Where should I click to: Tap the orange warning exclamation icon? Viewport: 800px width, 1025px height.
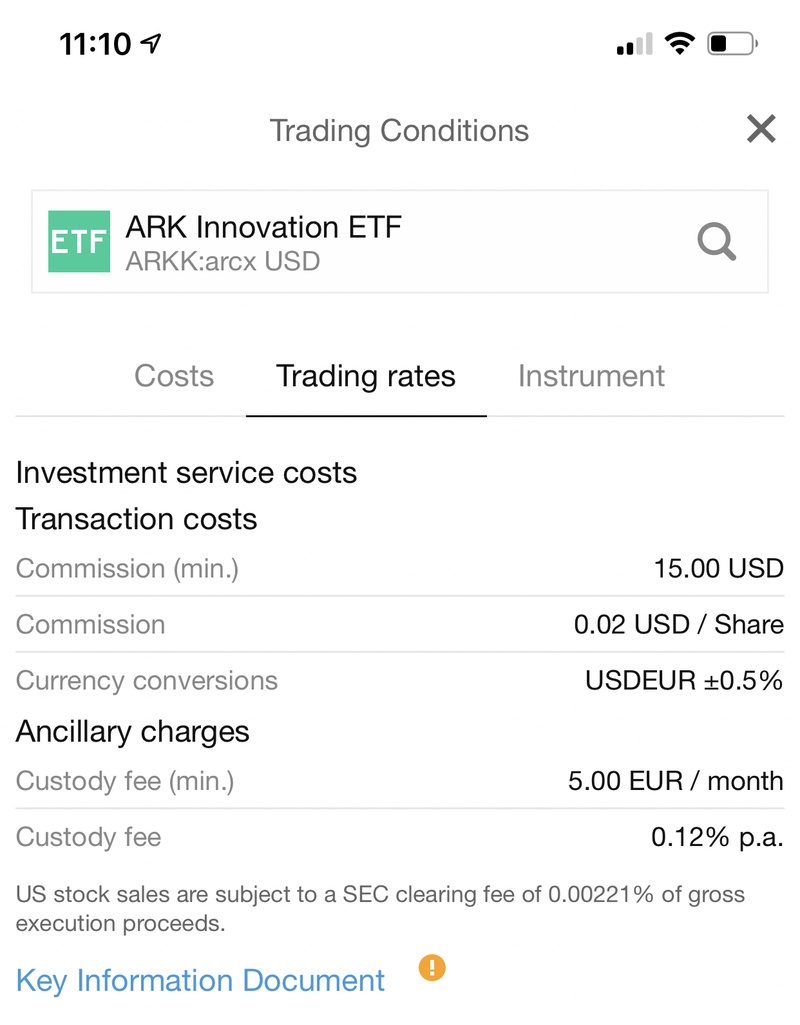tap(432, 968)
